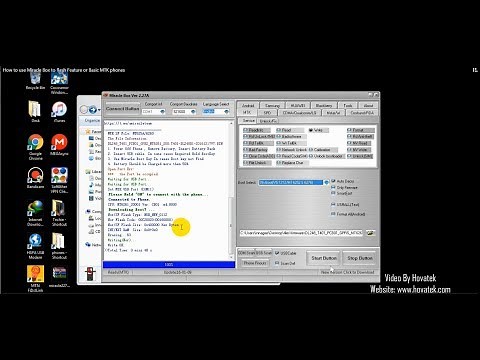Open the Boot Select dropdown
Image resolution: width=480 pixels, height=360 pixels.
(326, 182)
